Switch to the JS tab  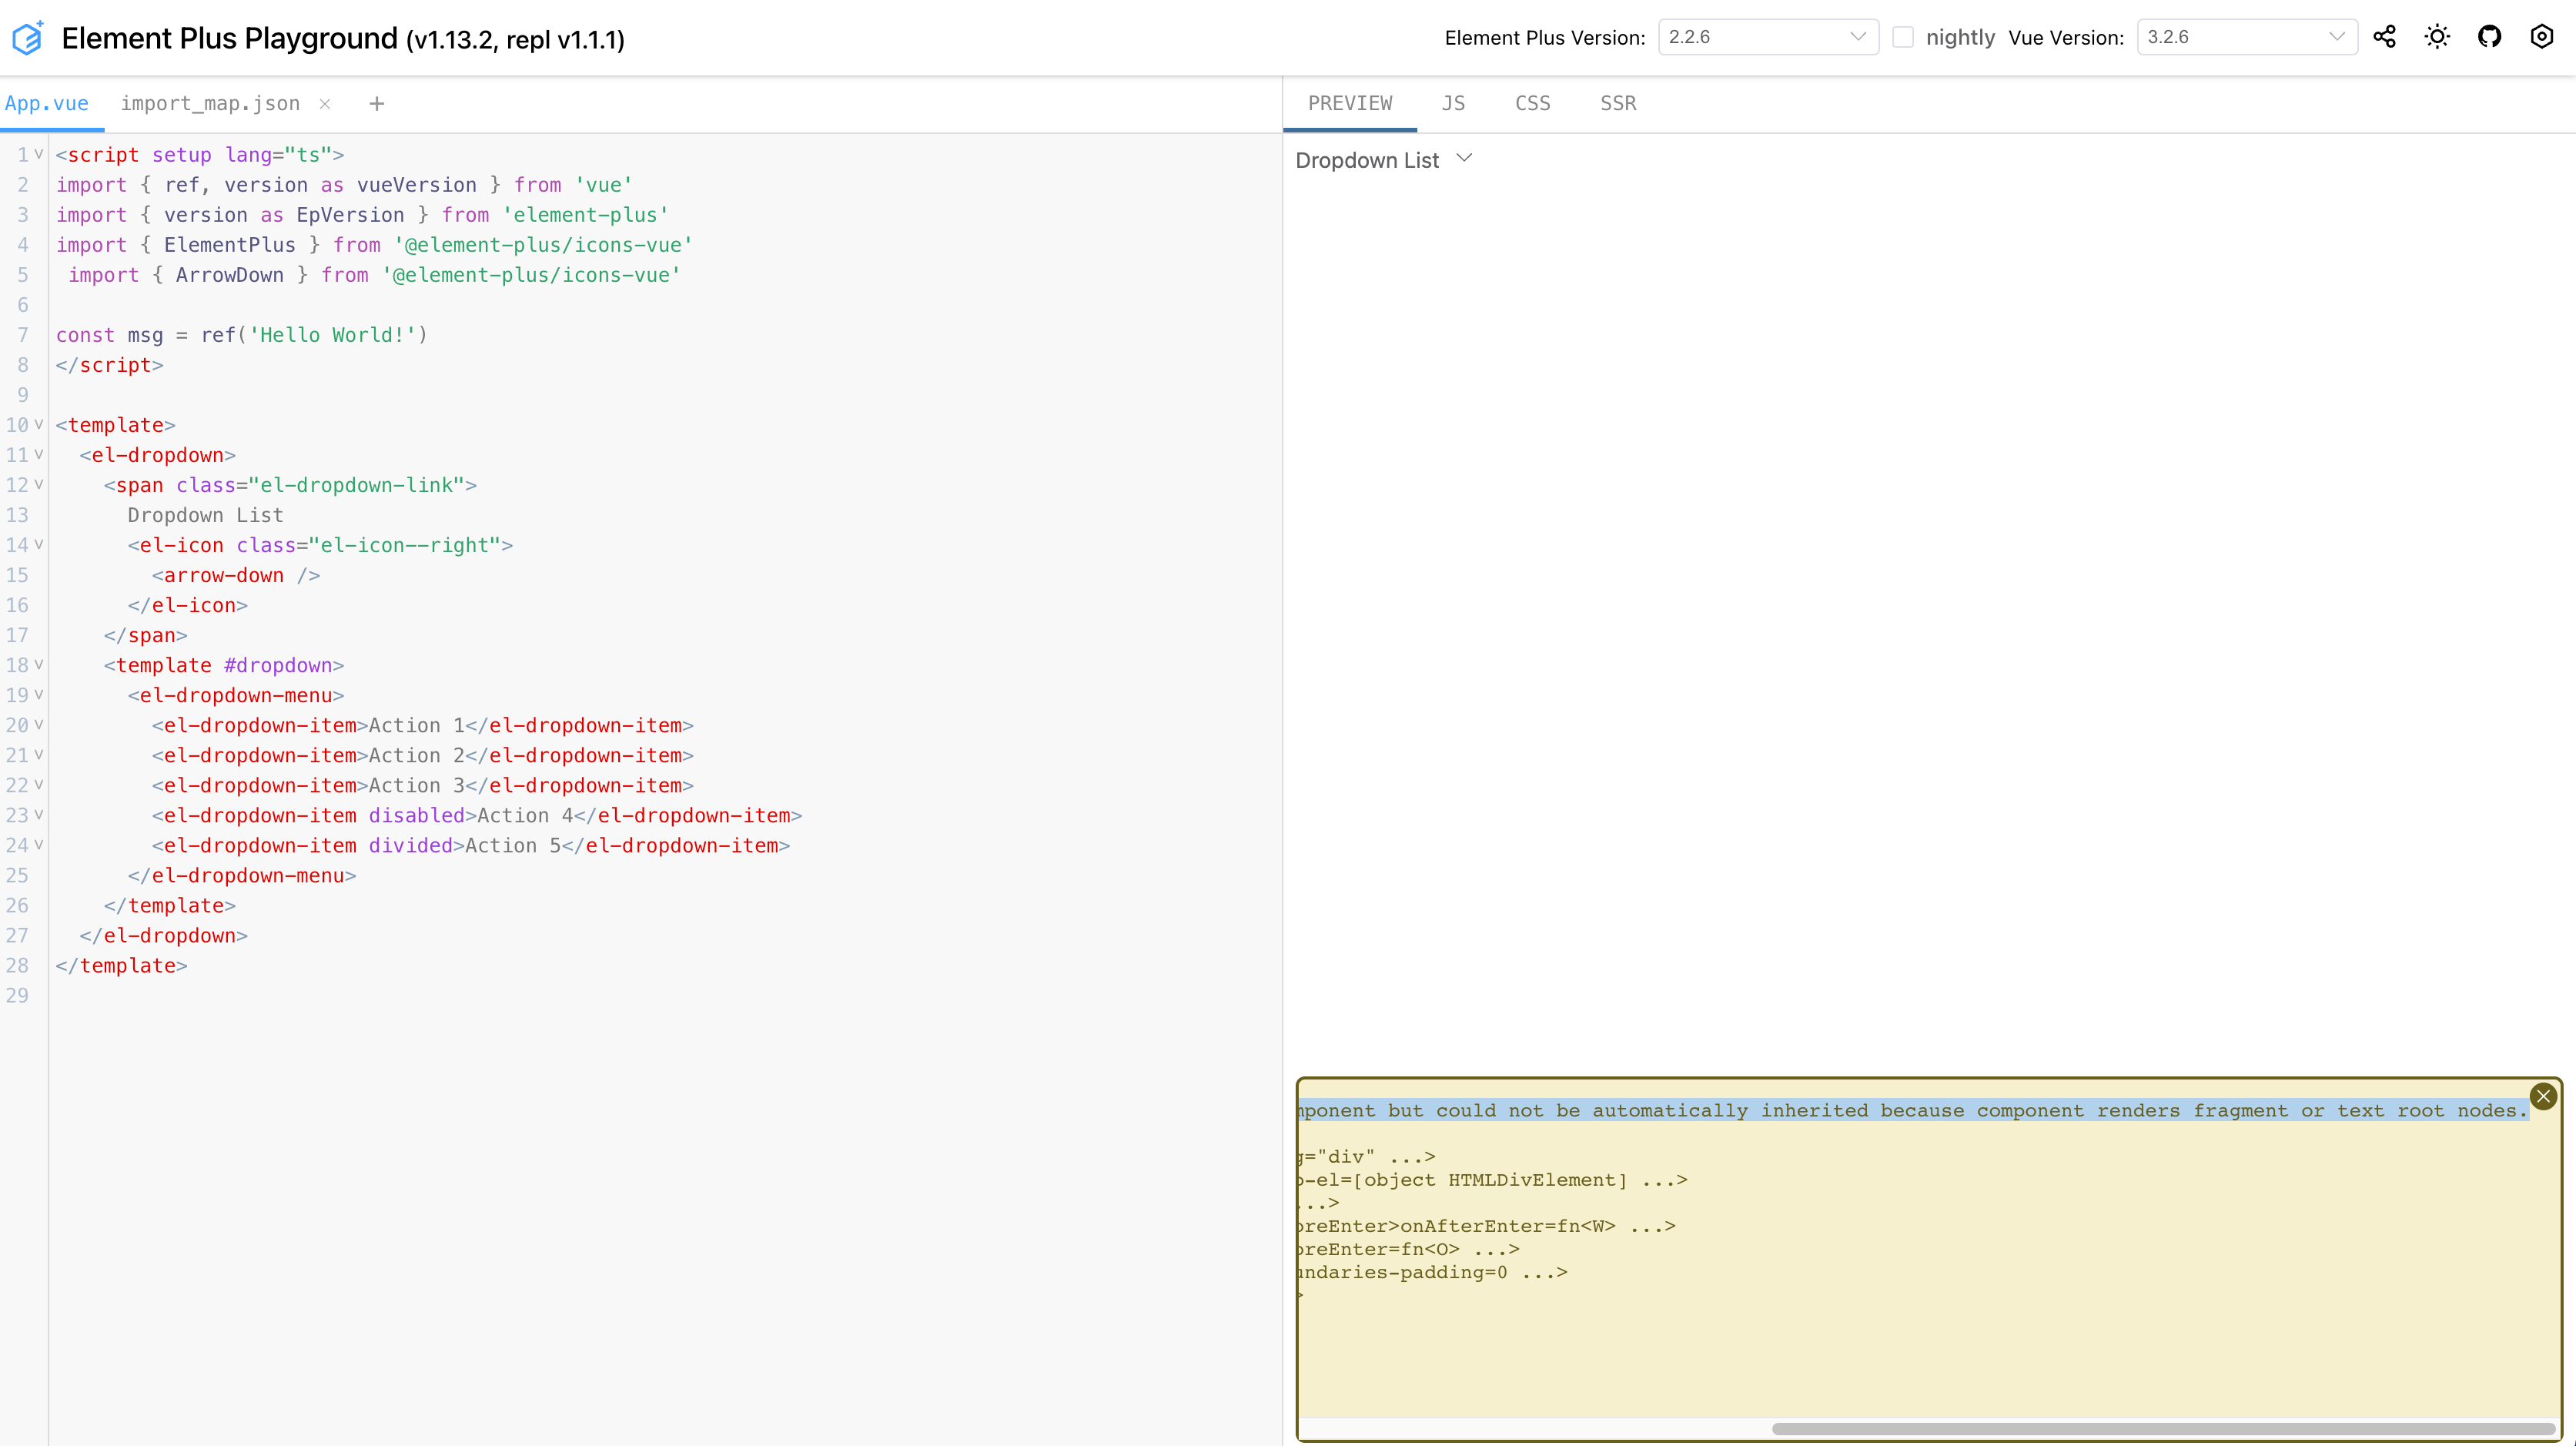click(x=1453, y=103)
